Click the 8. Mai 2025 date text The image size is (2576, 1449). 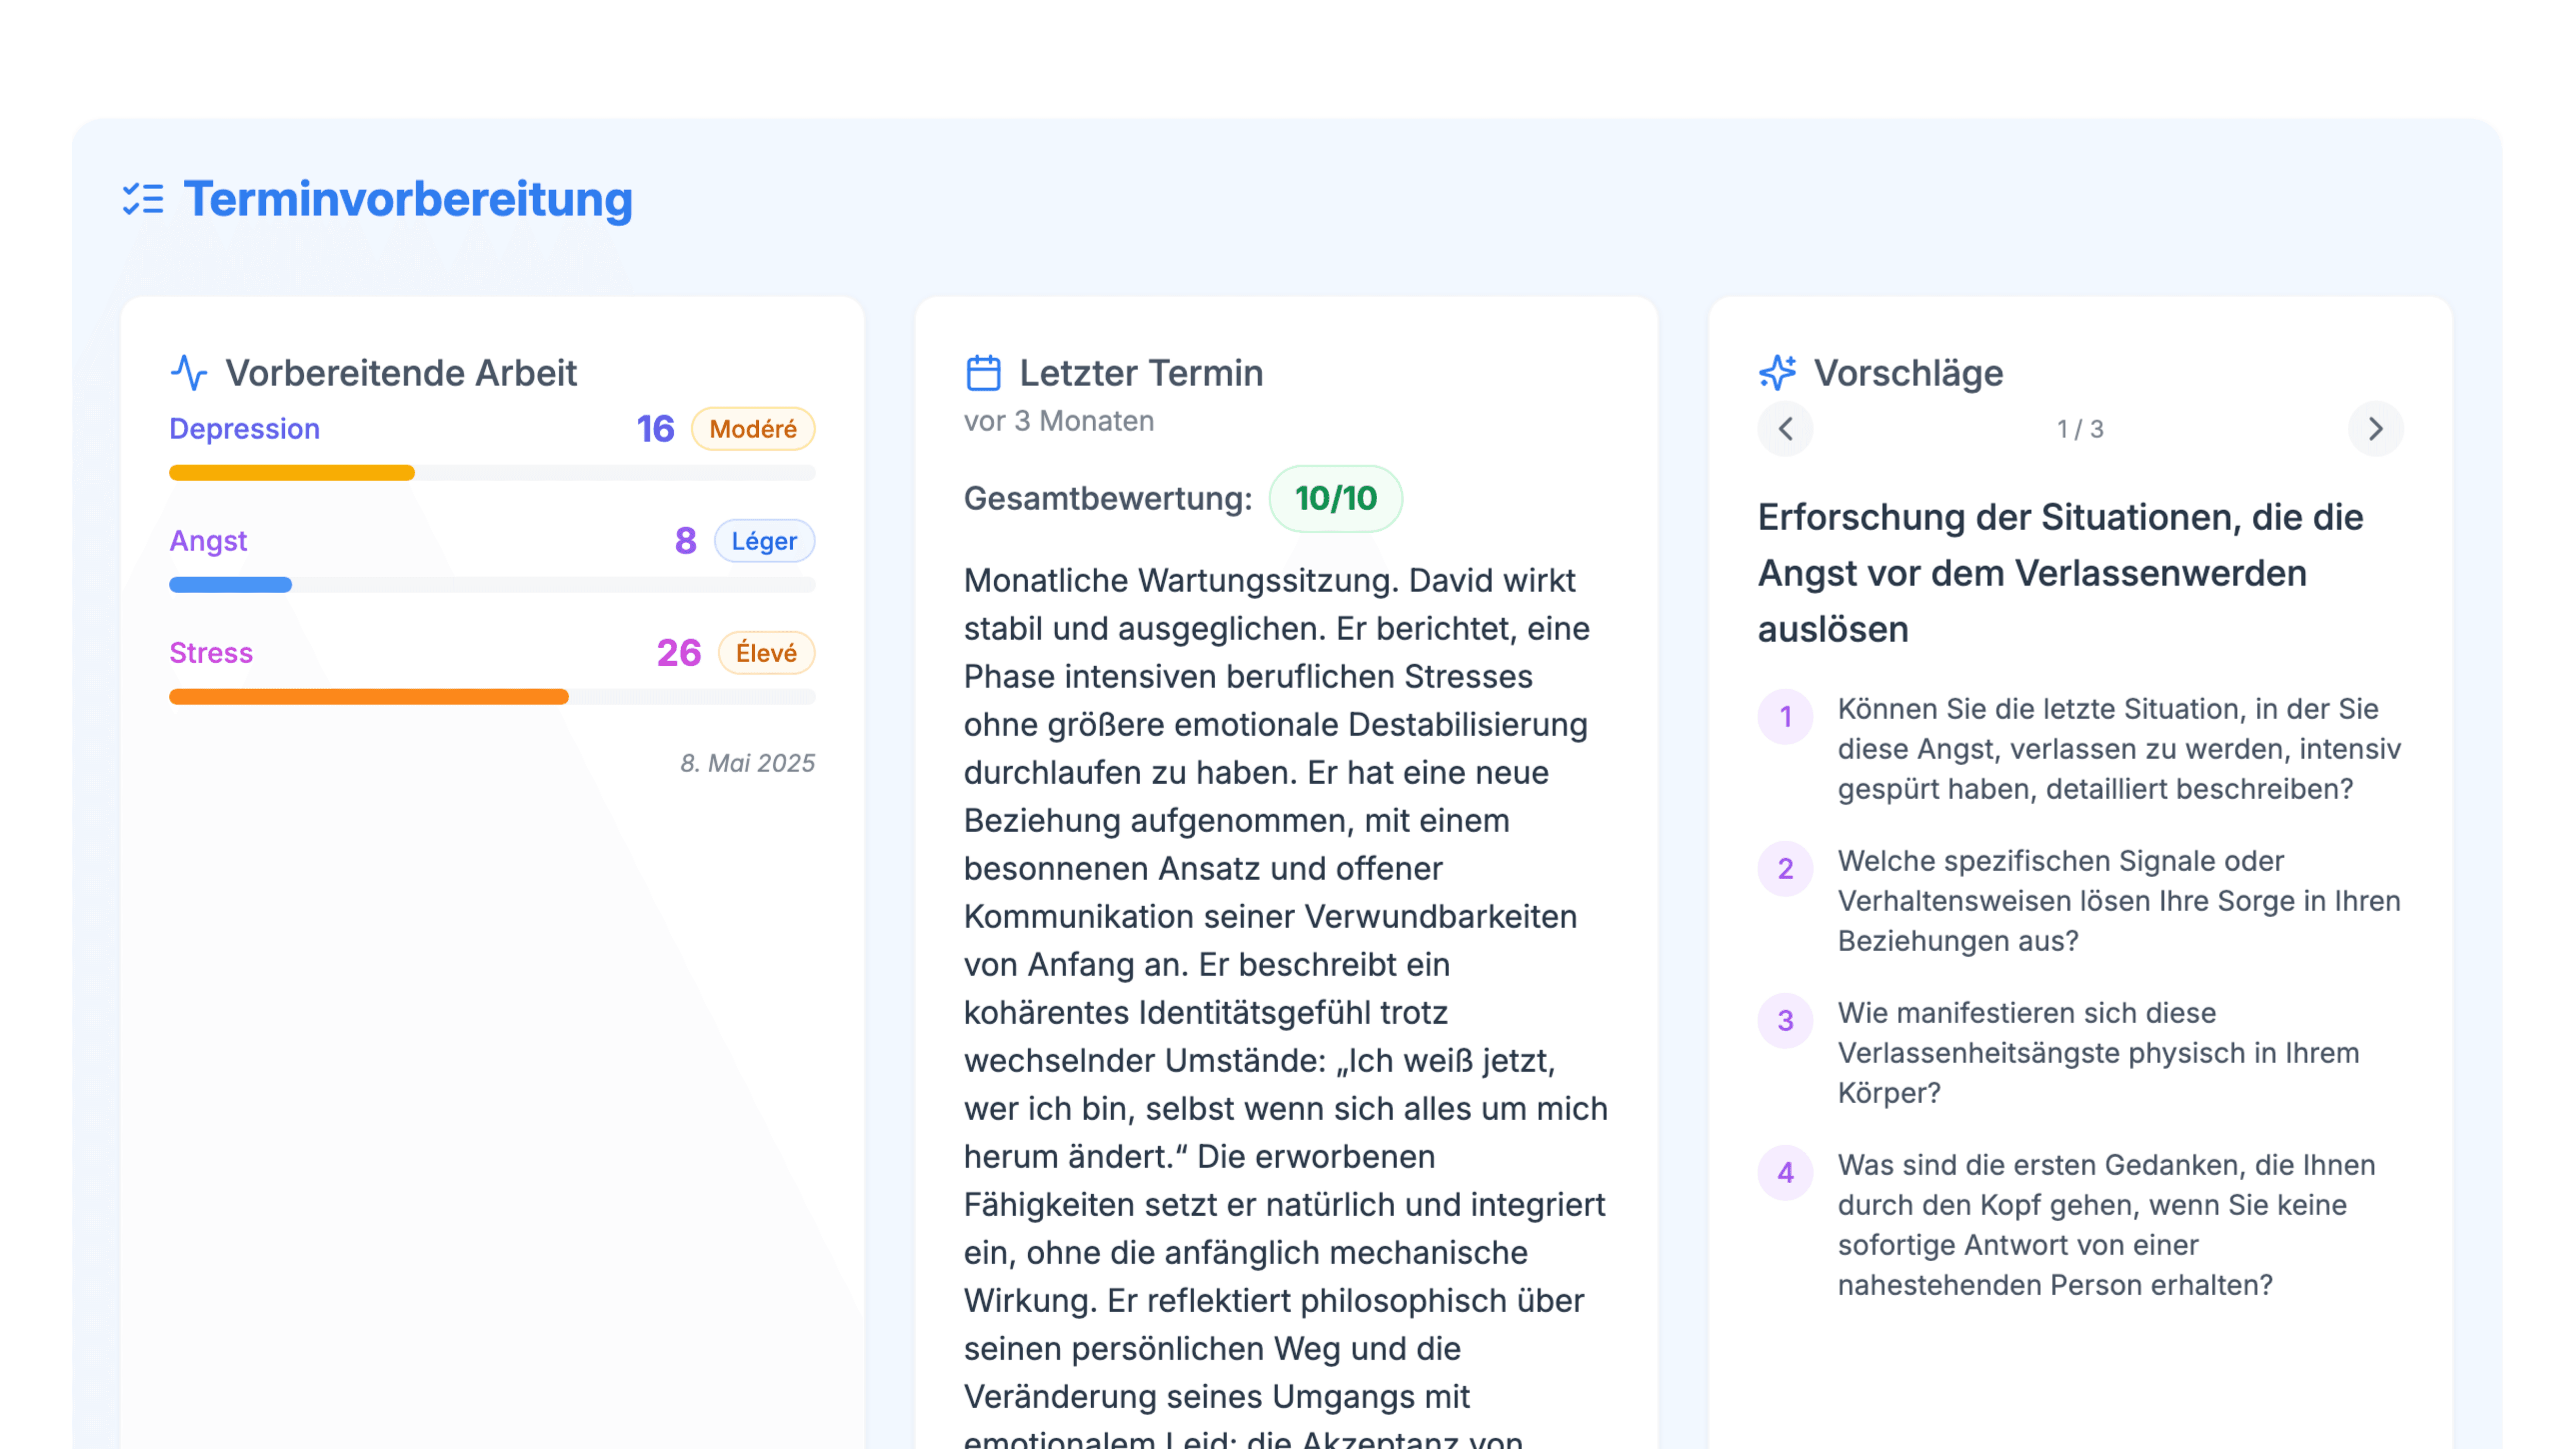click(747, 763)
